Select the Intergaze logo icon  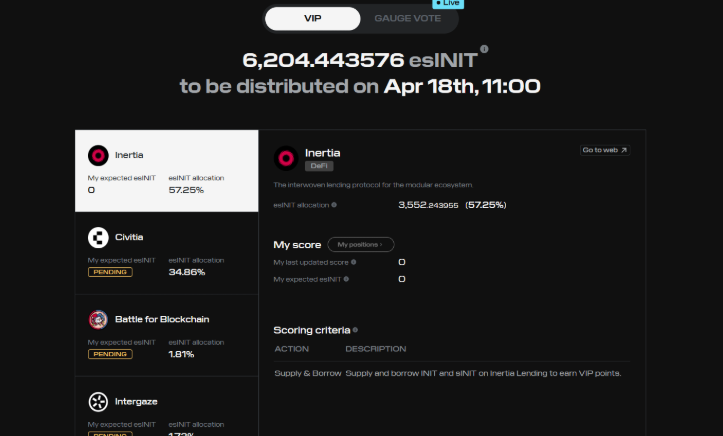pos(98,402)
